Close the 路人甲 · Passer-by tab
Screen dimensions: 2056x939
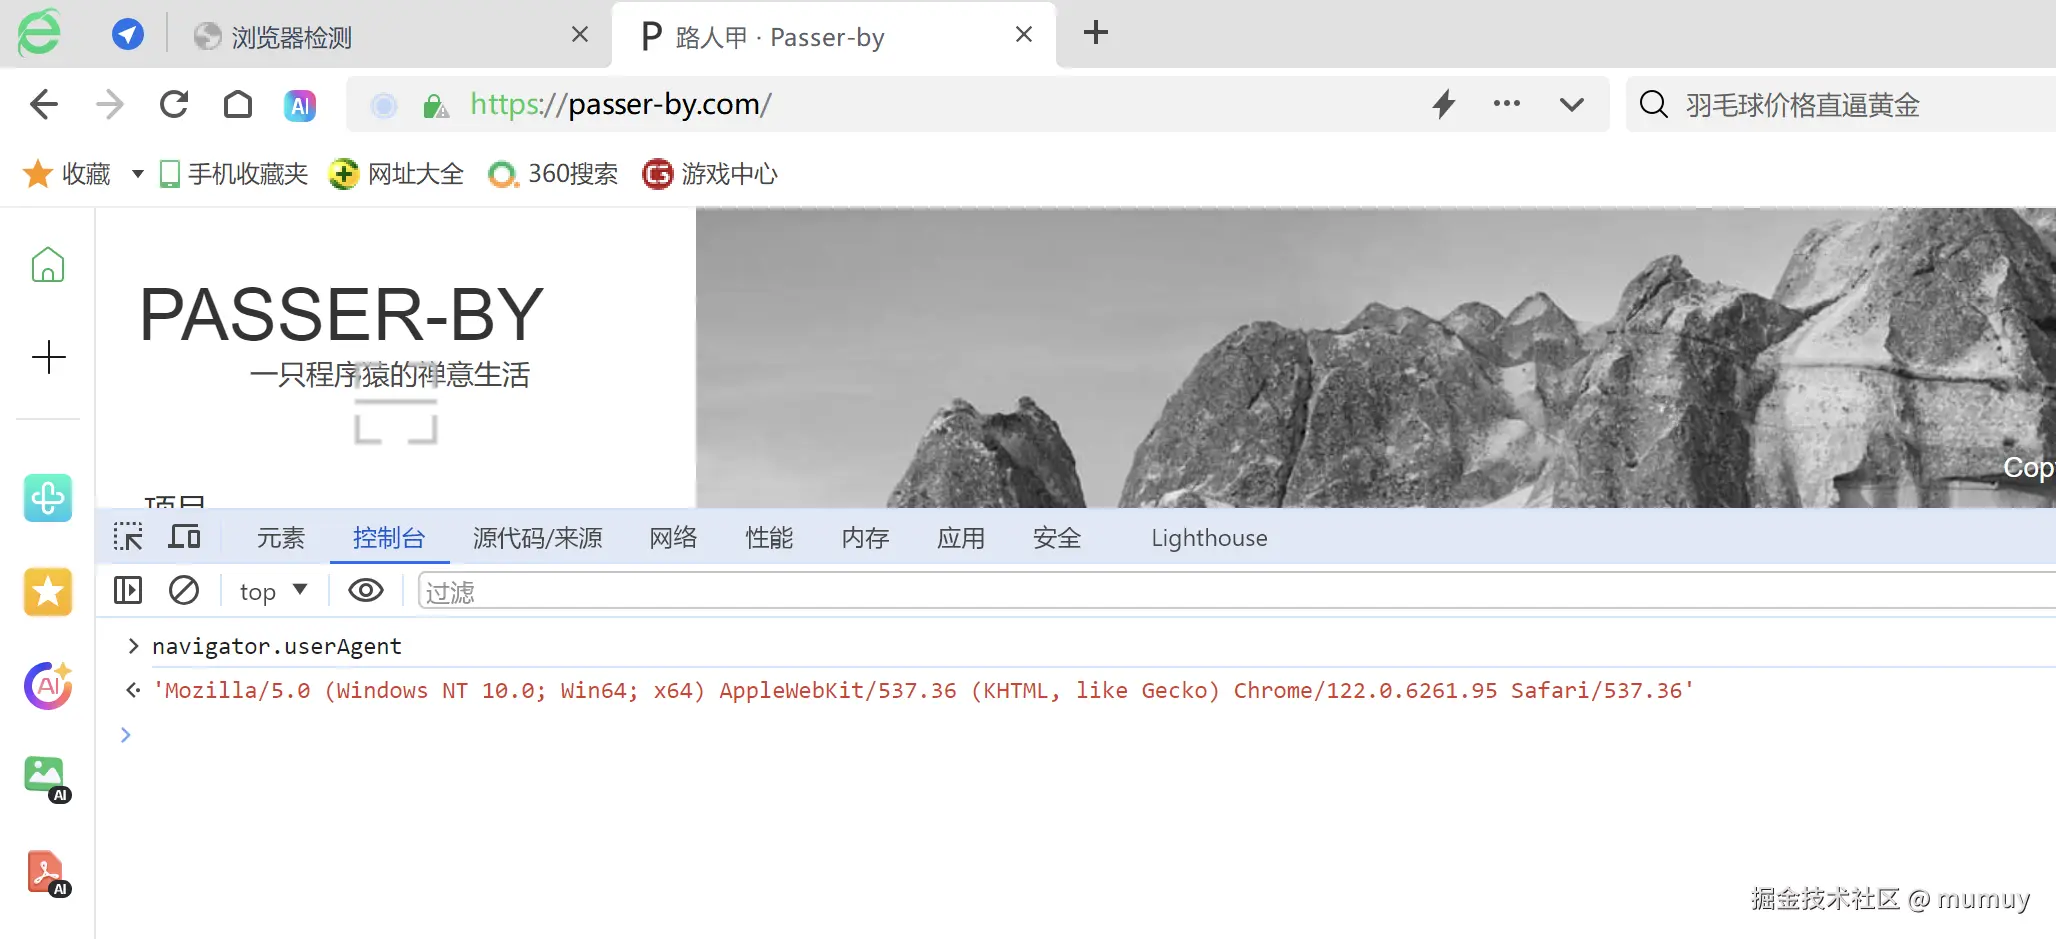click(1024, 35)
